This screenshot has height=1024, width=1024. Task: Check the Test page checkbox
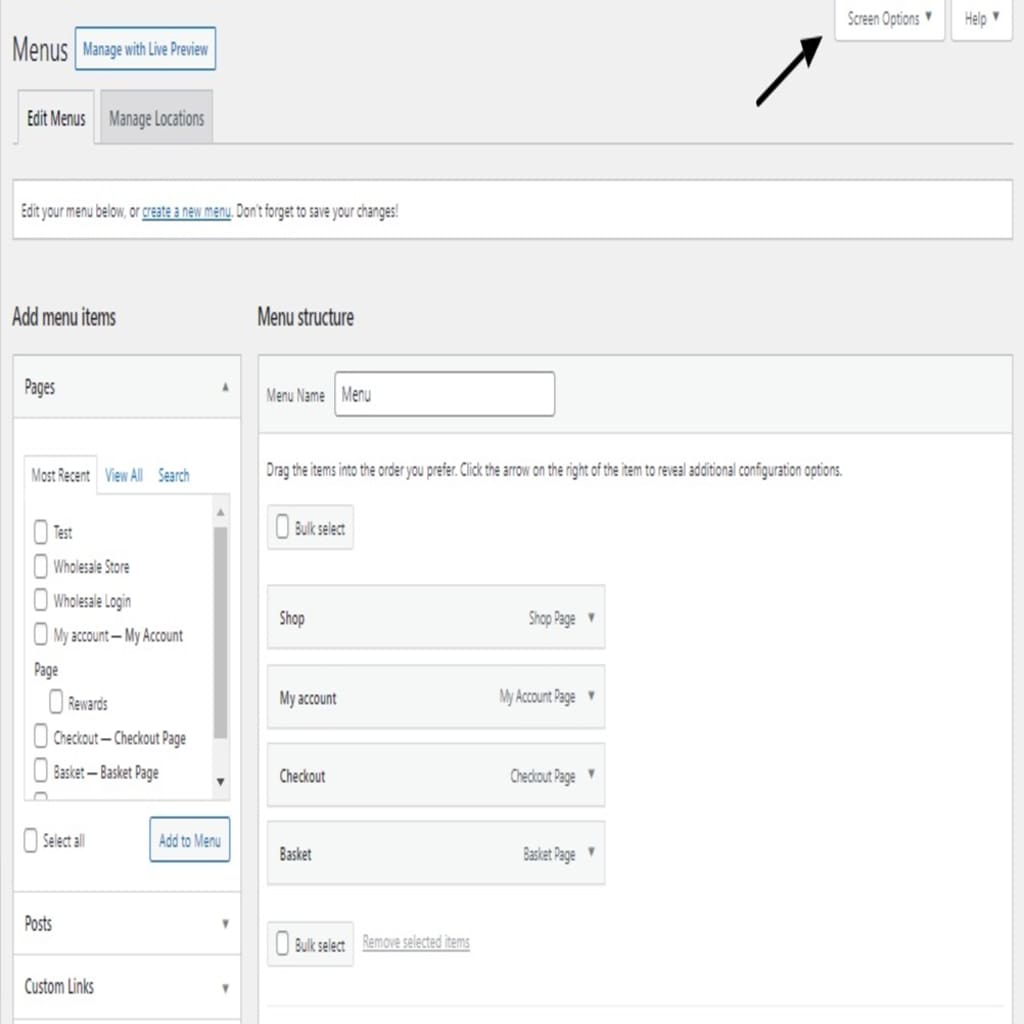(x=40, y=532)
